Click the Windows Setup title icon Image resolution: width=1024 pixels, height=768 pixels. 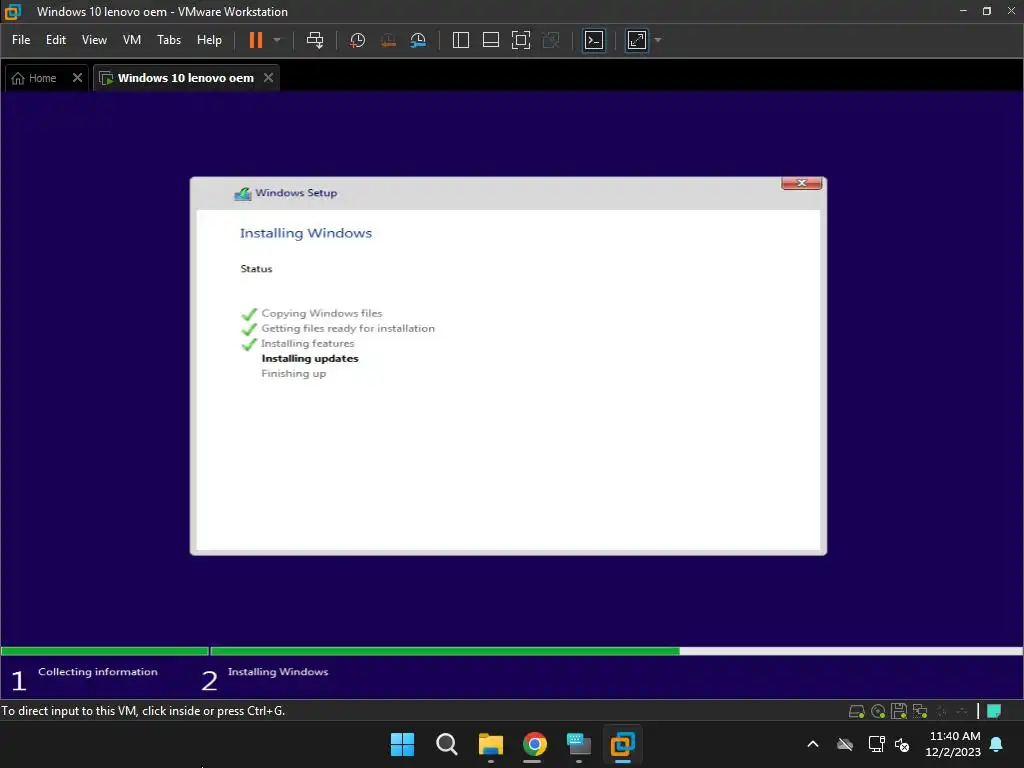243,193
